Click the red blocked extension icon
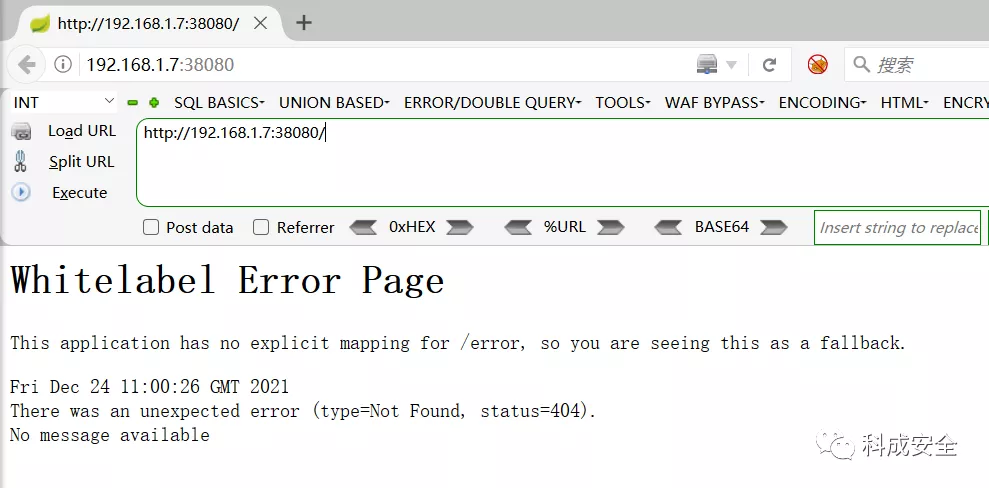Image resolution: width=989 pixels, height=488 pixels. pyautogui.click(x=817, y=64)
